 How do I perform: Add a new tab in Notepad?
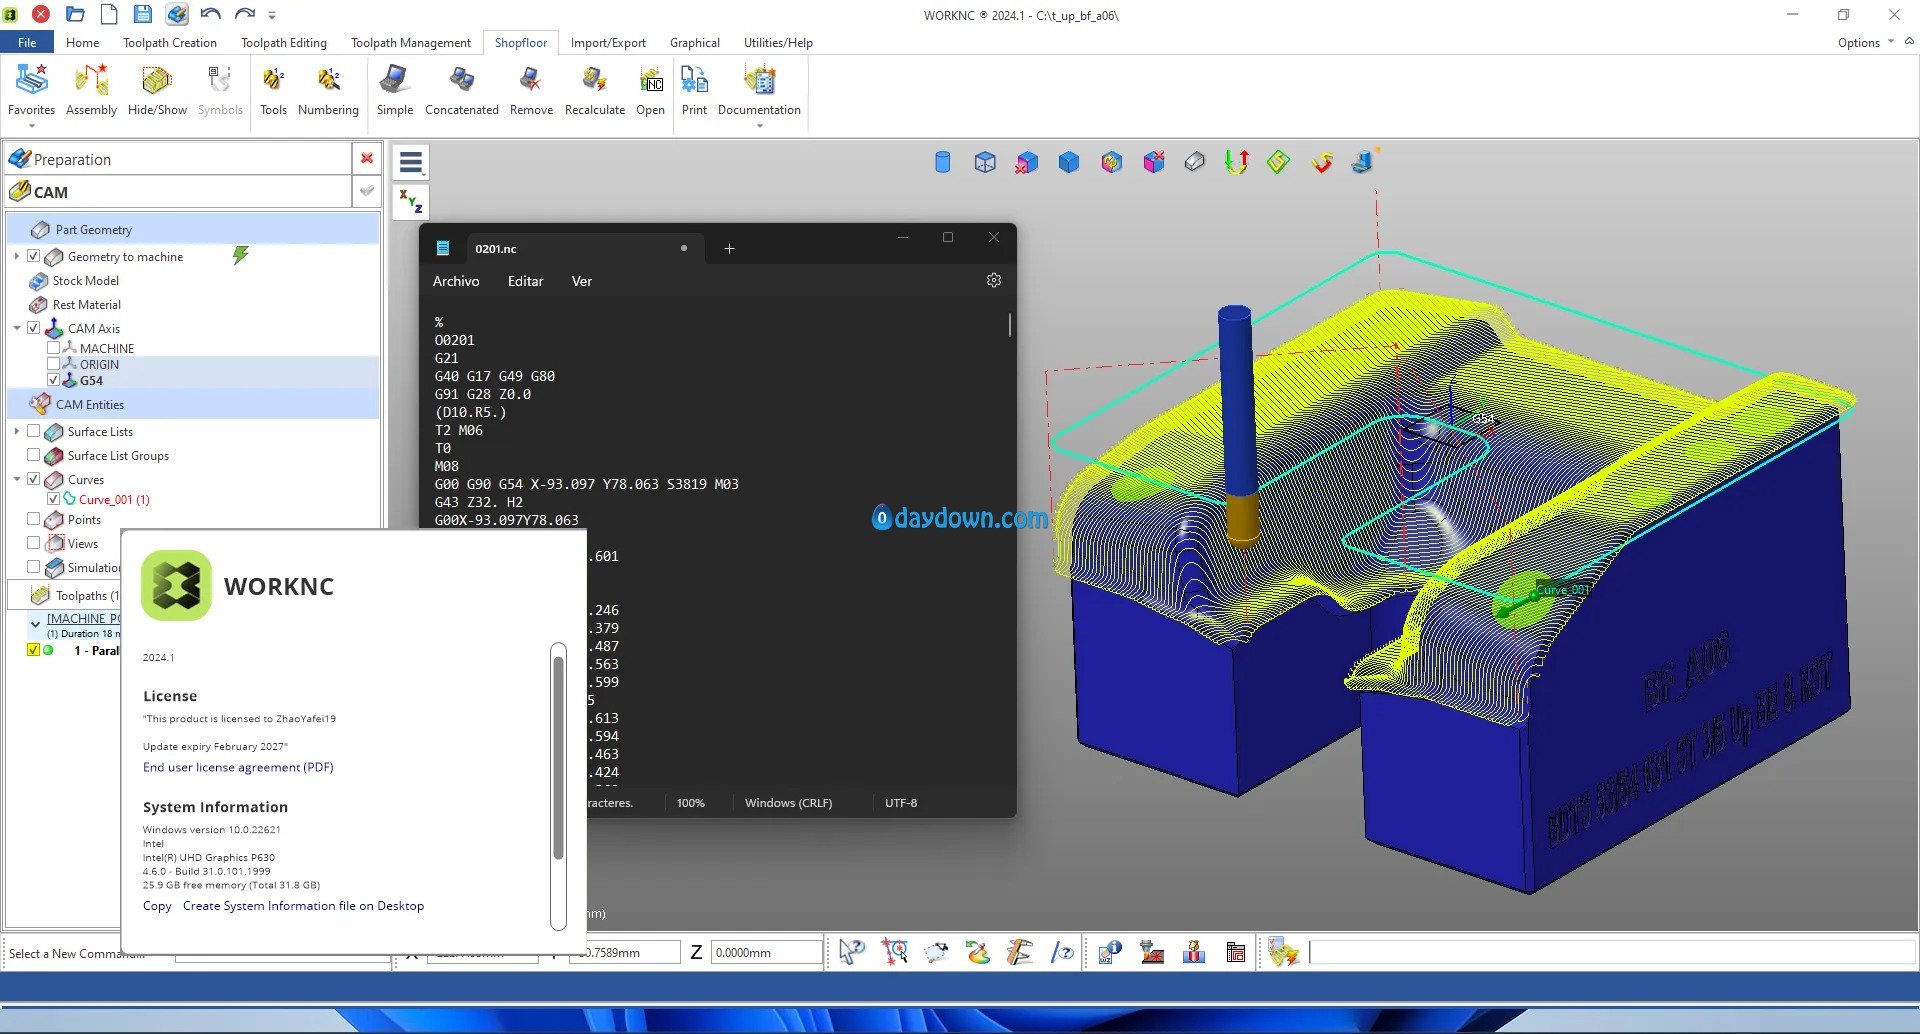point(729,248)
